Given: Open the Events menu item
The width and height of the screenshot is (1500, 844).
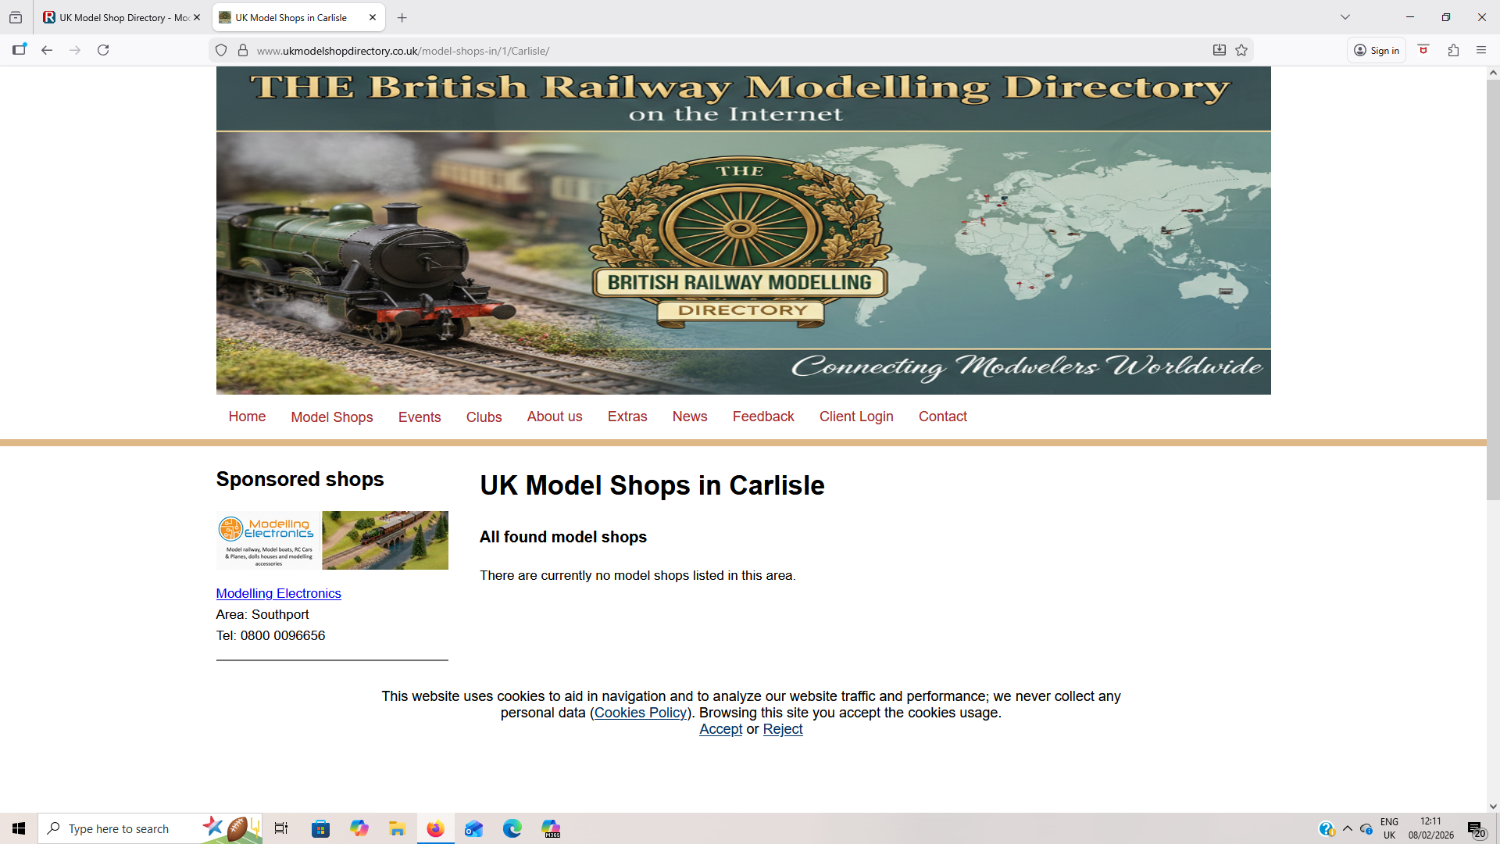Looking at the screenshot, I should pos(419,417).
